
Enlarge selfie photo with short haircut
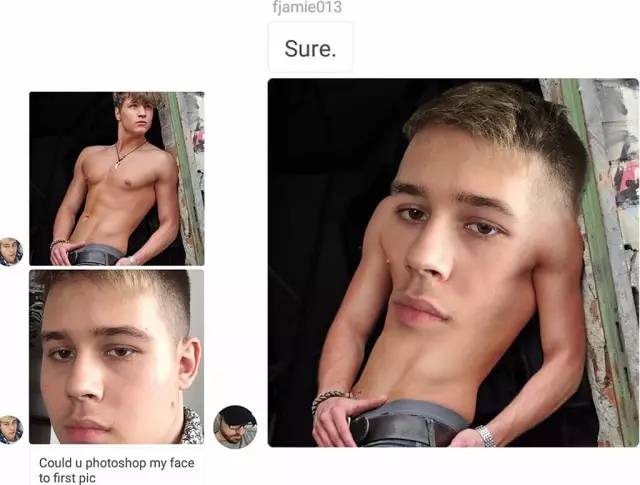coord(117,357)
